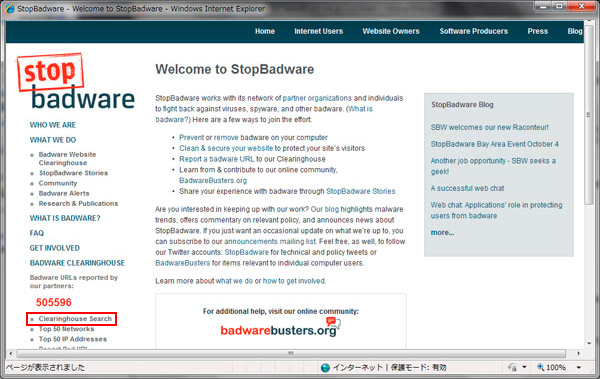Open GET INVOLVED sidebar link
The image size is (600, 379).
pyautogui.click(x=55, y=248)
